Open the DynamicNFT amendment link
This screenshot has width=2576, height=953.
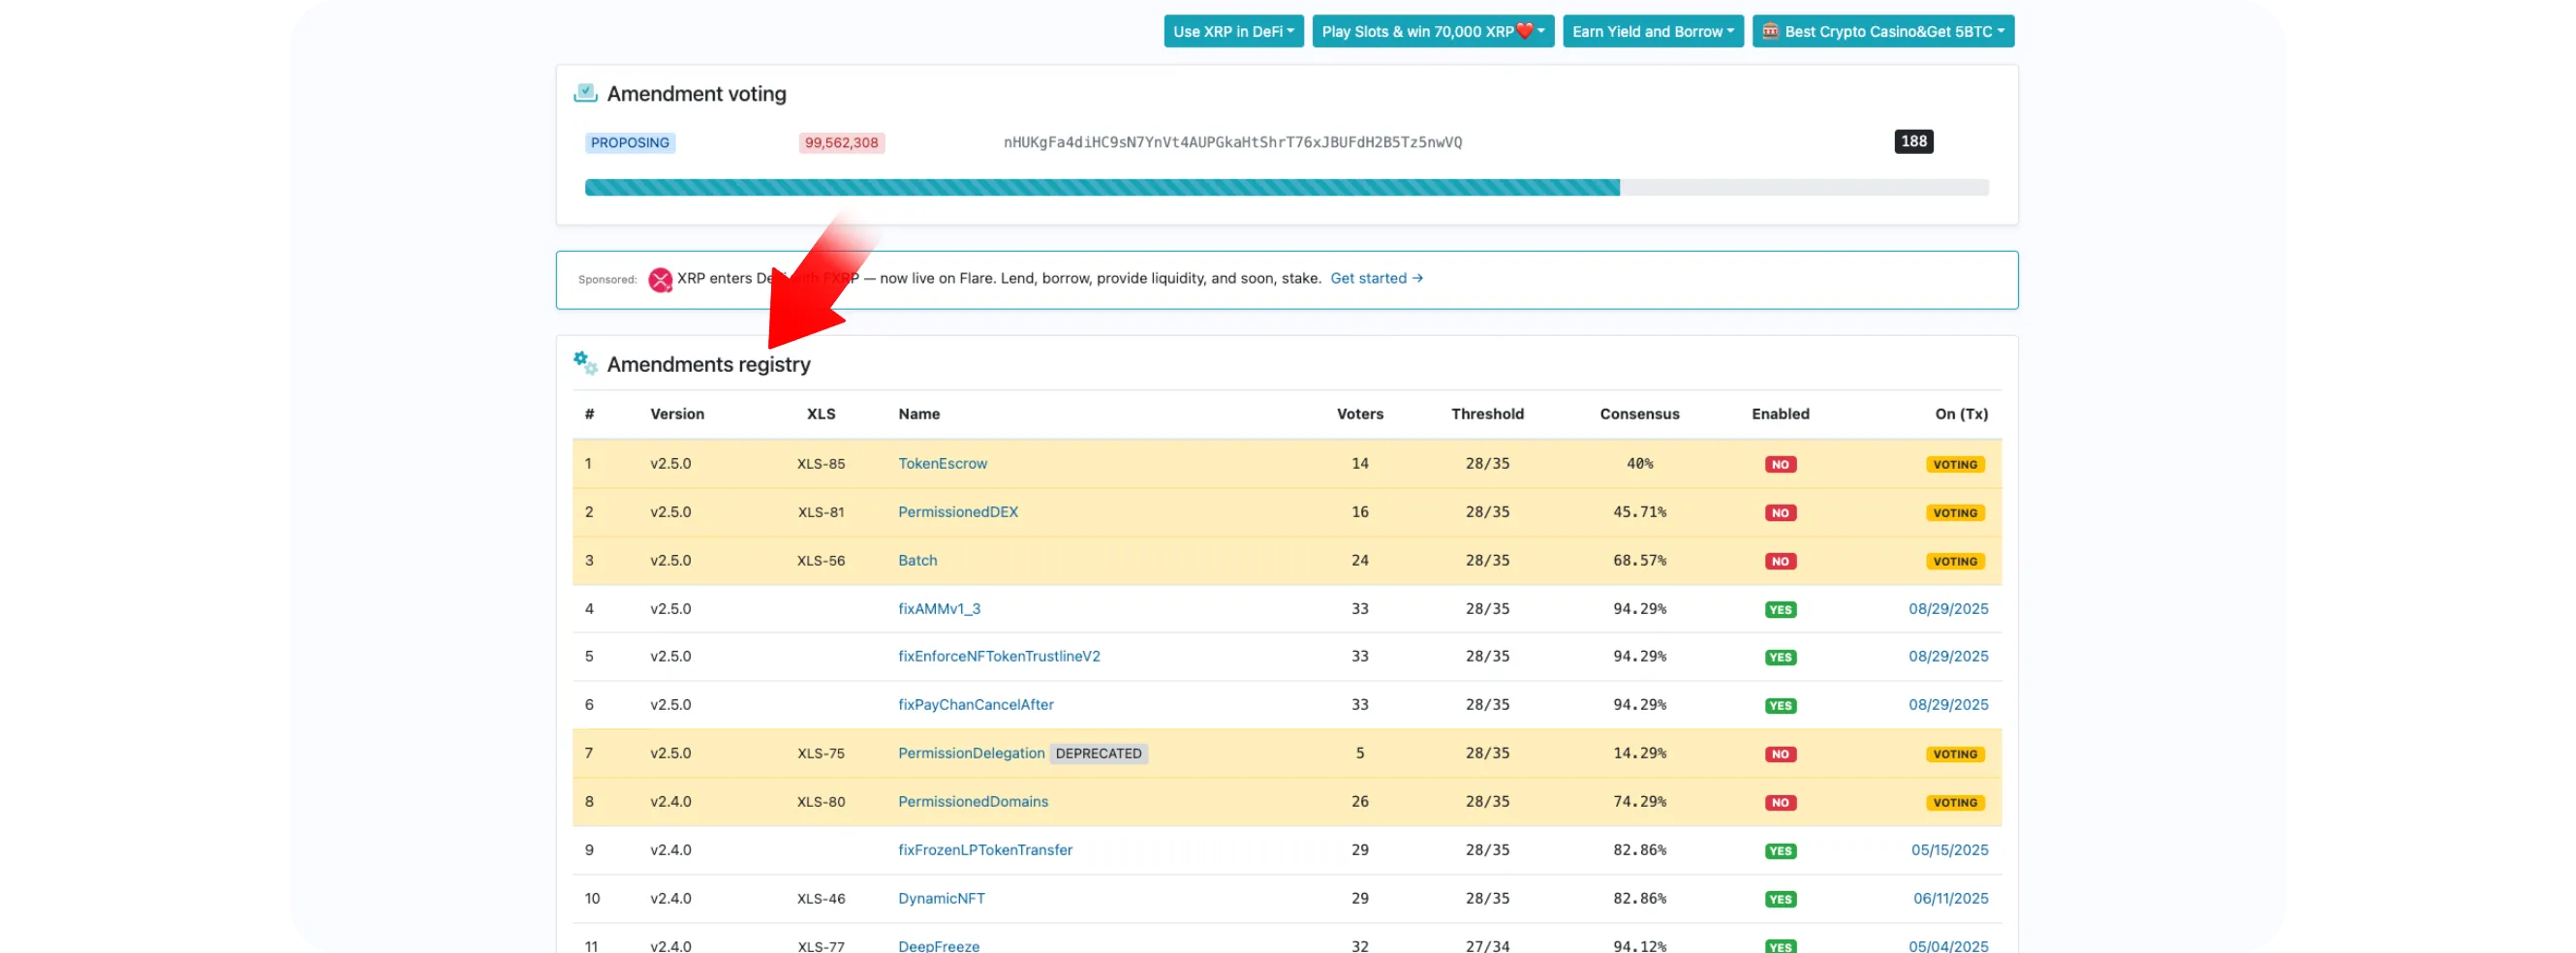point(941,899)
